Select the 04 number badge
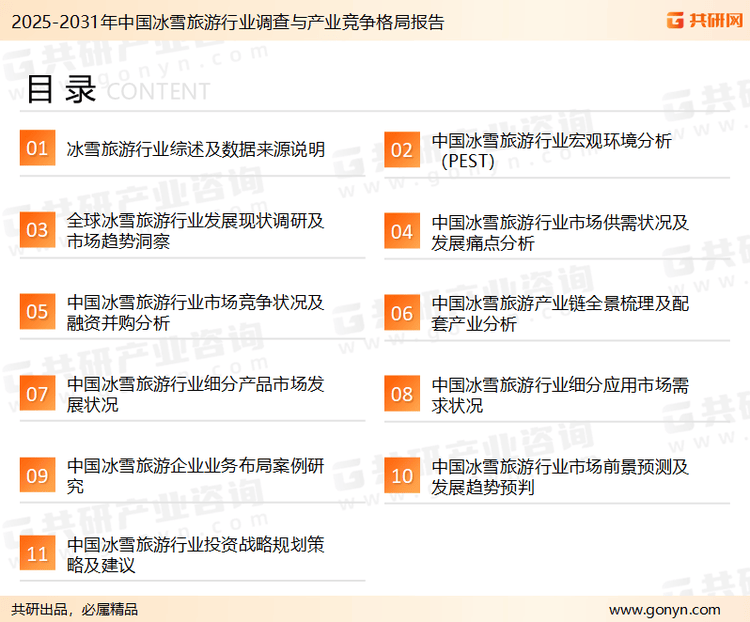The width and height of the screenshot is (750, 622). click(401, 231)
